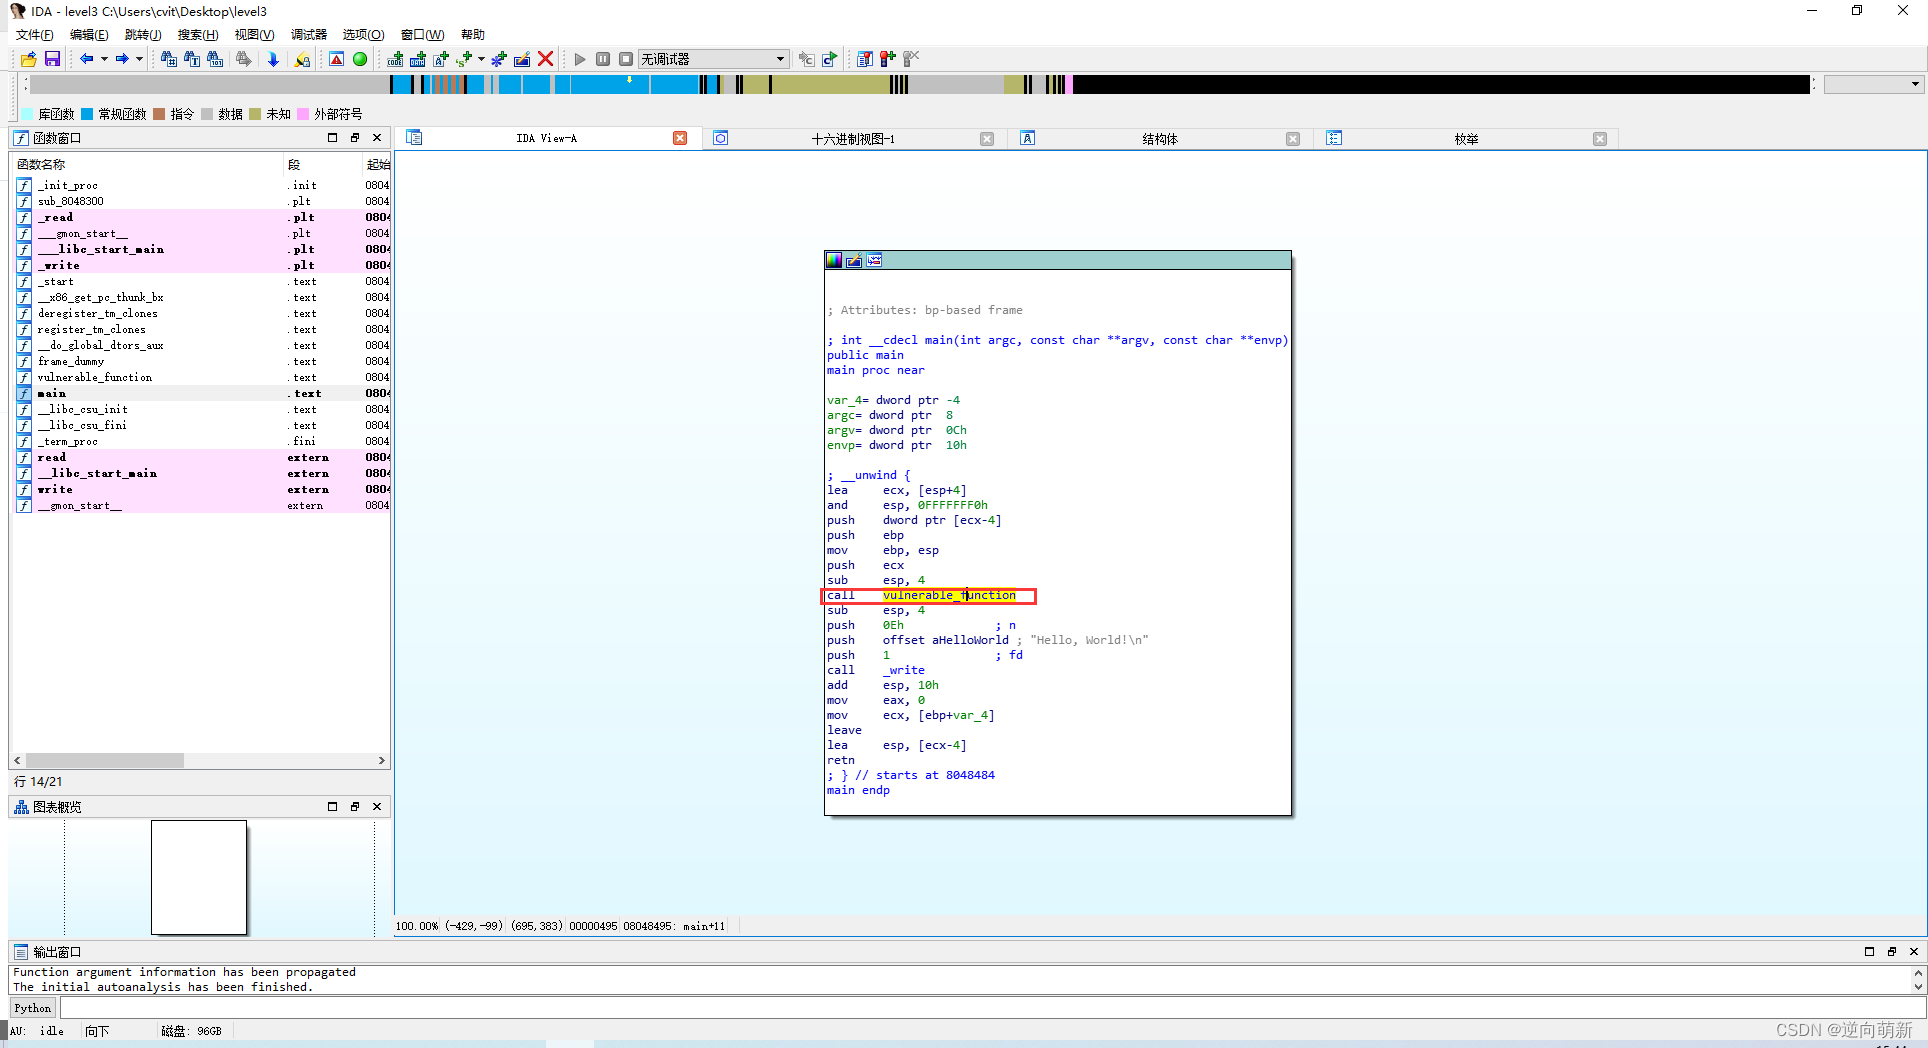This screenshot has height=1048, width=1928.
Task: Start the process with play button
Action: pyautogui.click(x=580, y=59)
